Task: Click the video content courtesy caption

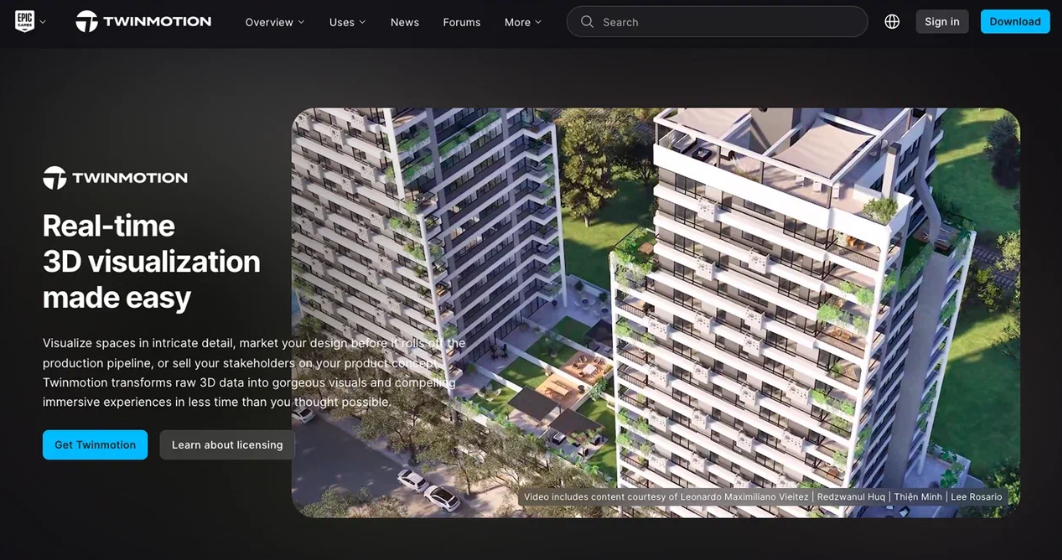Action: point(763,497)
